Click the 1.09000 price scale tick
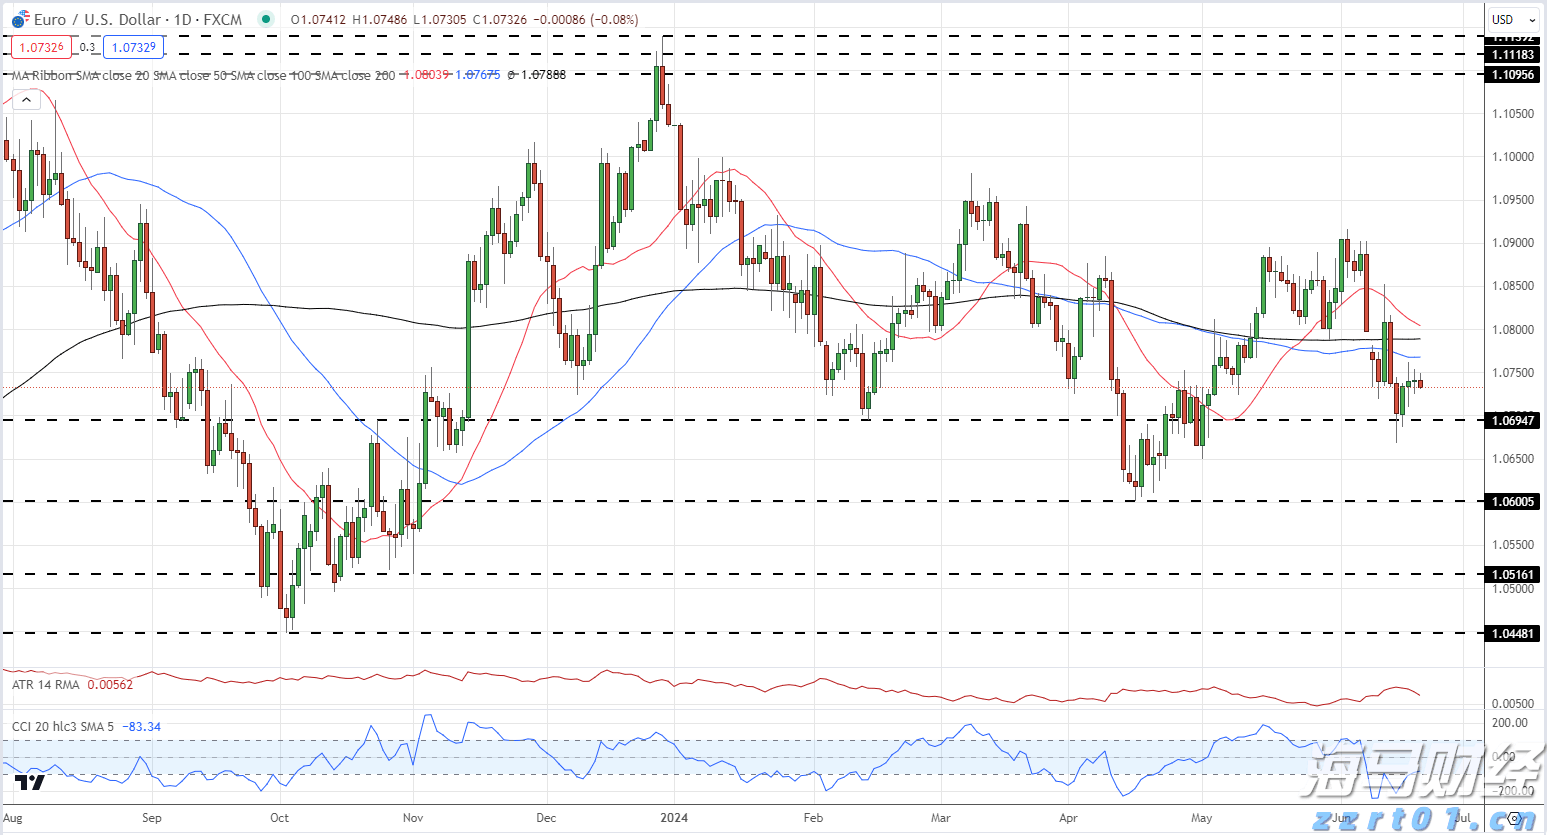The height and width of the screenshot is (835, 1547). coord(1513,243)
